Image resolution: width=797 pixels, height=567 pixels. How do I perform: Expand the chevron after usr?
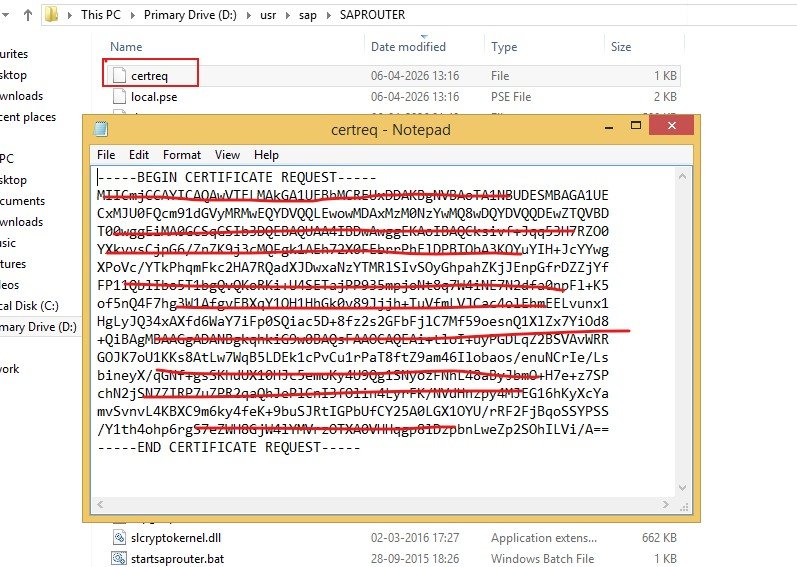point(288,15)
